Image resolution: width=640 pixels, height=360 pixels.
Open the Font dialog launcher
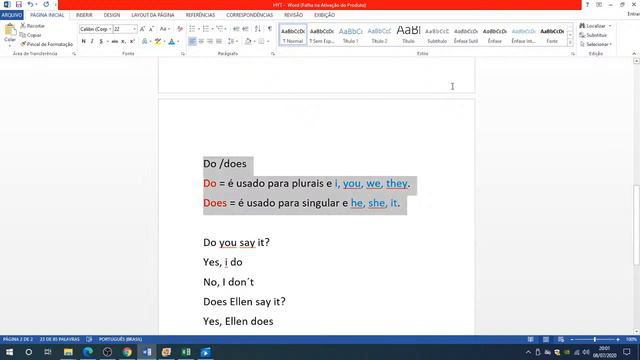182,53
